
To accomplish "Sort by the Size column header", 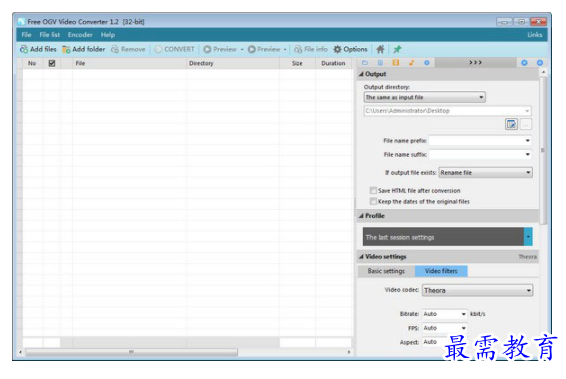I will [x=297, y=63].
